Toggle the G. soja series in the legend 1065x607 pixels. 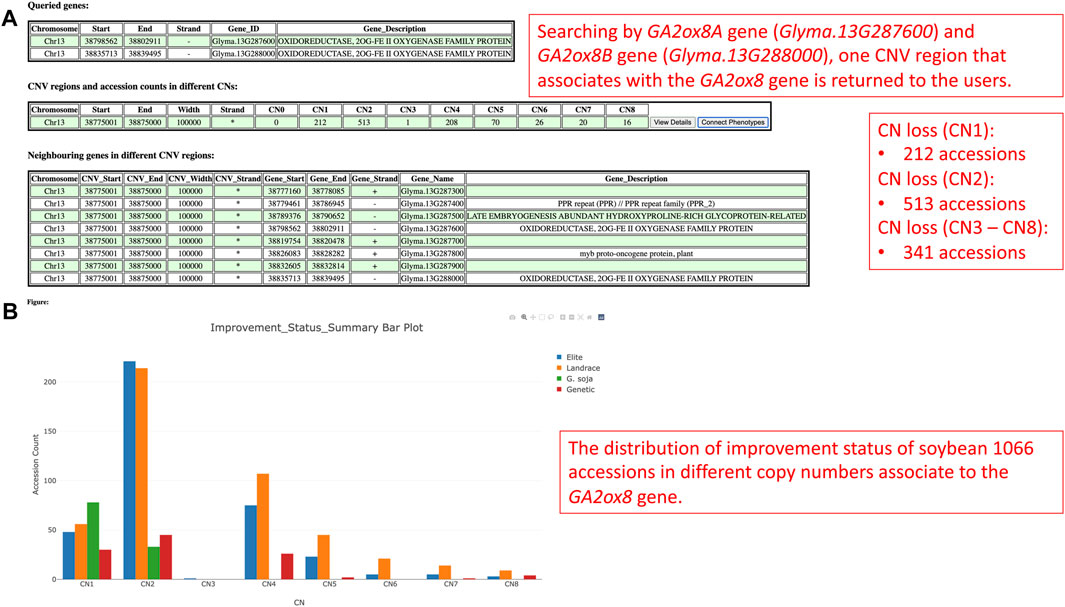pyautogui.click(x=575, y=379)
